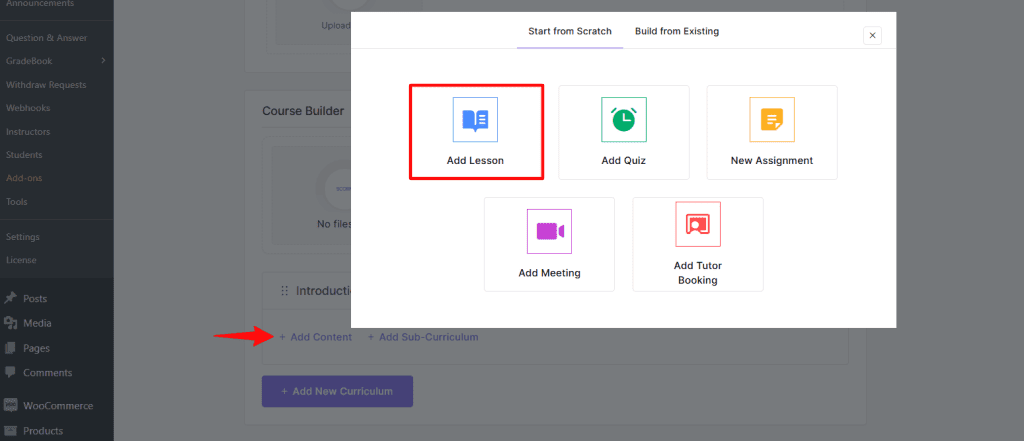The image size is (1024, 441).
Task: Click the Add Sub-Curriculum link
Action: [422, 337]
